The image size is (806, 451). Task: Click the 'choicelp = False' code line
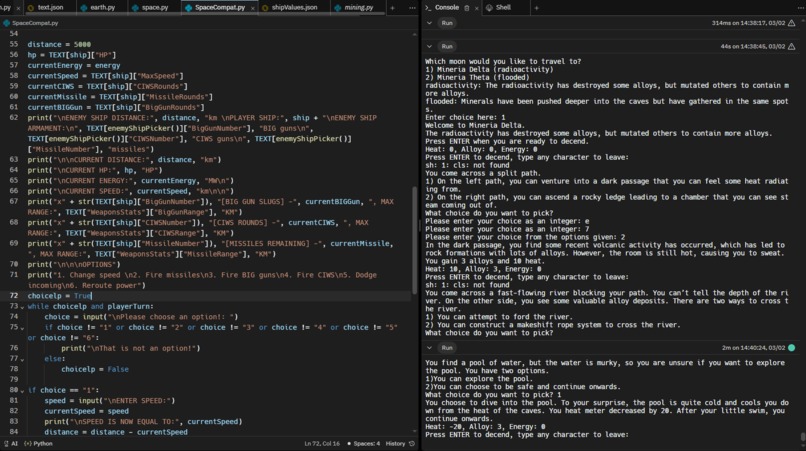(95, 369)
